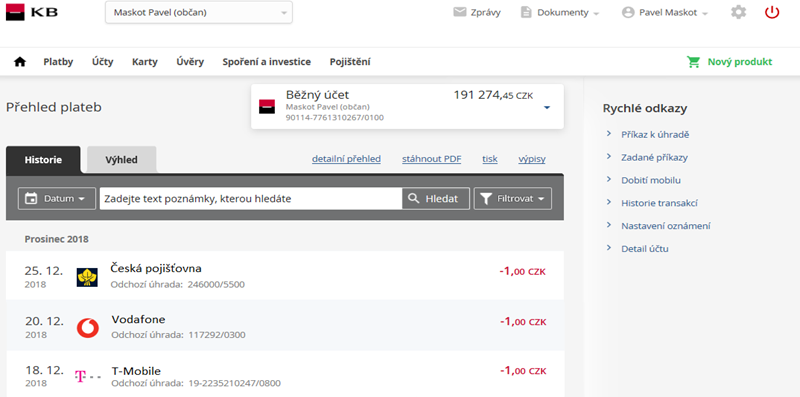Open settings gear icon
This screenshot has height=397, width=800.
738,12
